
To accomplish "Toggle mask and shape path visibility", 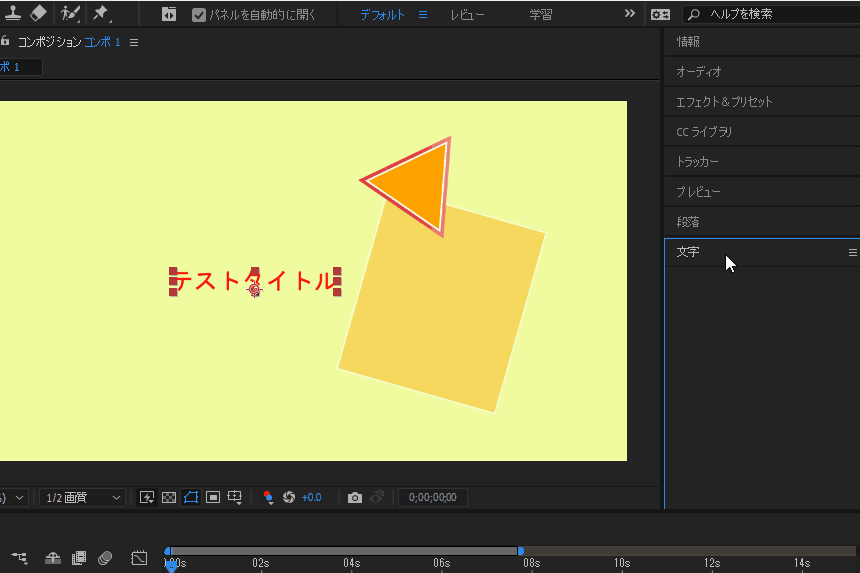I will 191,497.
